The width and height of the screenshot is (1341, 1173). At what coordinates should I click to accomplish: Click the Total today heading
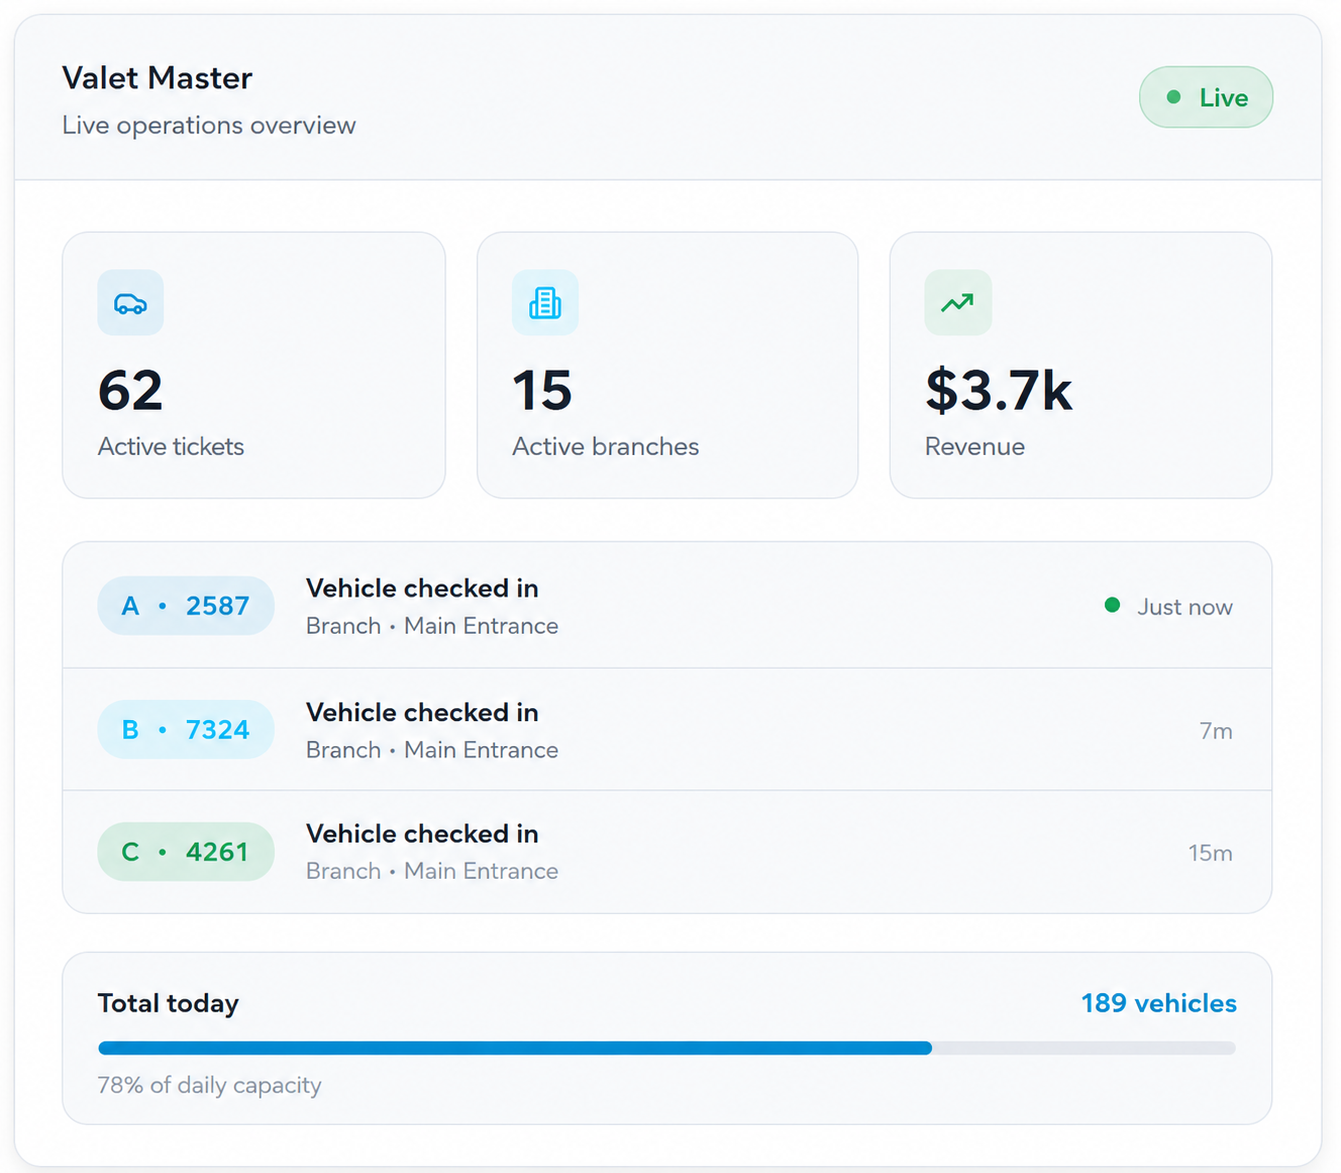pos(168,1003)
